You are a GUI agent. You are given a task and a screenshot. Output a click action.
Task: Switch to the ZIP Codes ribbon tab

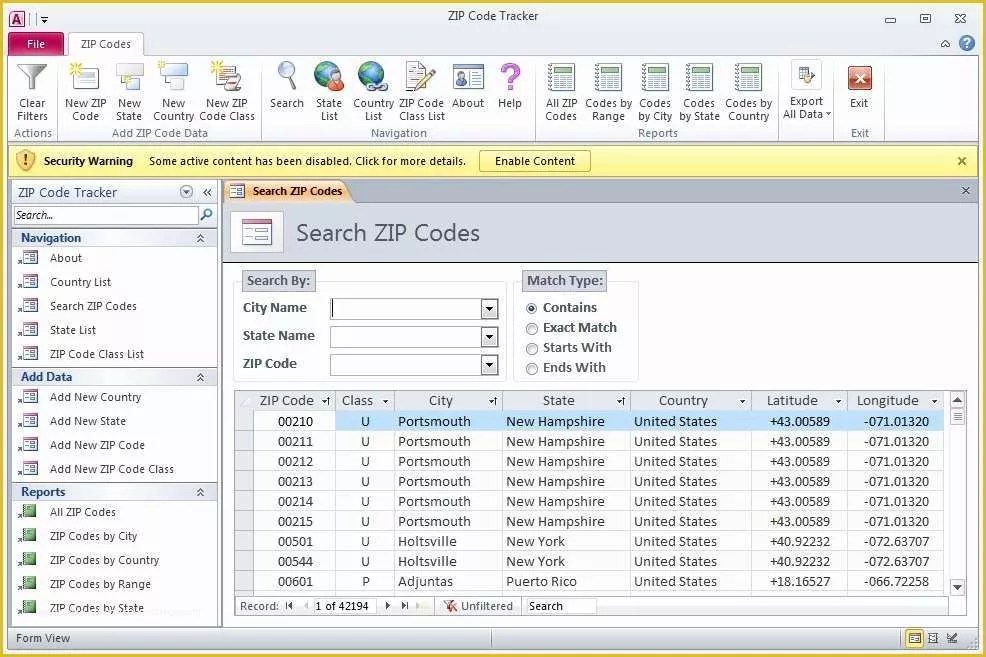click(x=106, y=44)
